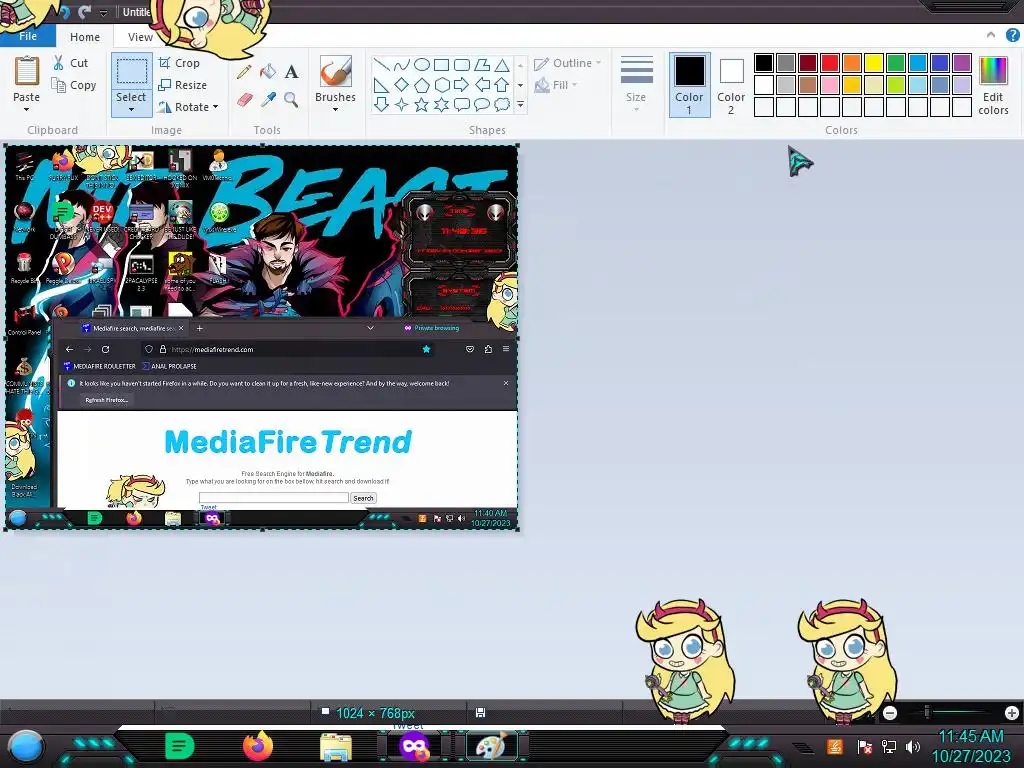Switch to the View tab
Image resolution: width=1024 pixels, height=768 pixels.
click(x=140, y=37)
